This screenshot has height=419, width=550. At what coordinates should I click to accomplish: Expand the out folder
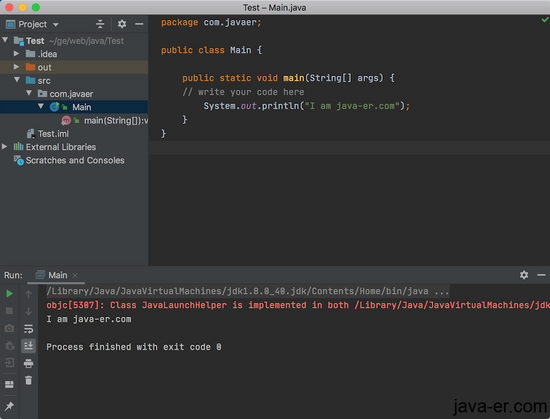[x=16, y=67]
